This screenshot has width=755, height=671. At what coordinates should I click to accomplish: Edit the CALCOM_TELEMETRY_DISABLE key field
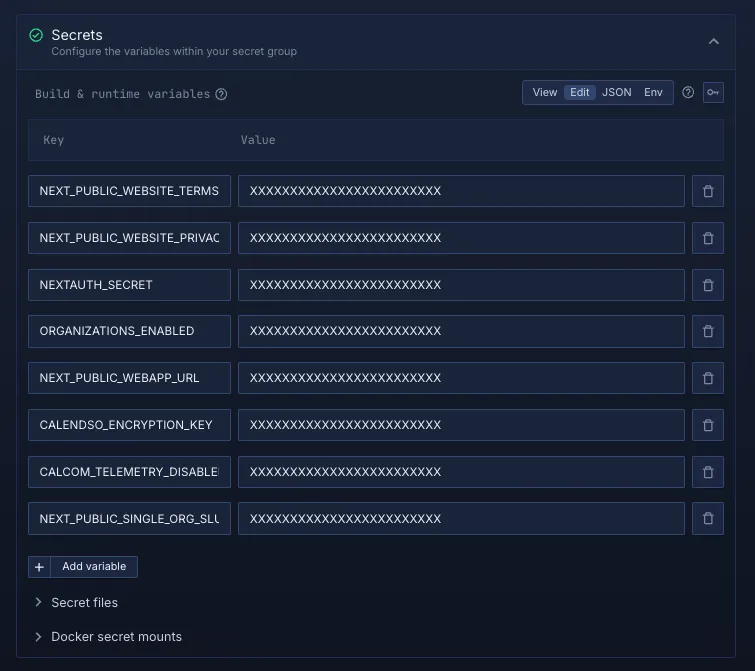[130, 472]
